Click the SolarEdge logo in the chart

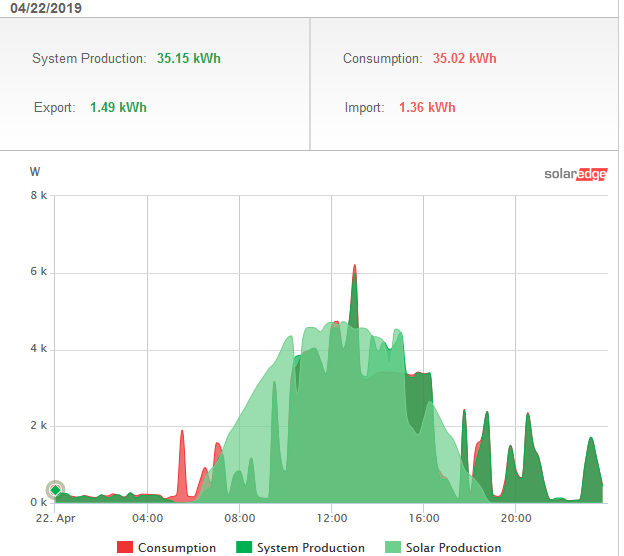[576, 174]
